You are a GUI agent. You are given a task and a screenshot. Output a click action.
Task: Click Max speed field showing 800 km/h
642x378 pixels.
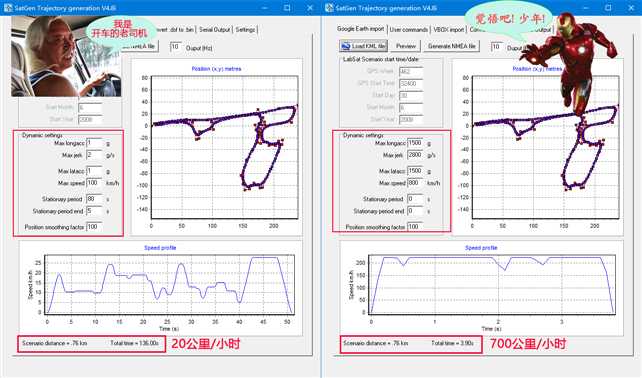415,183
